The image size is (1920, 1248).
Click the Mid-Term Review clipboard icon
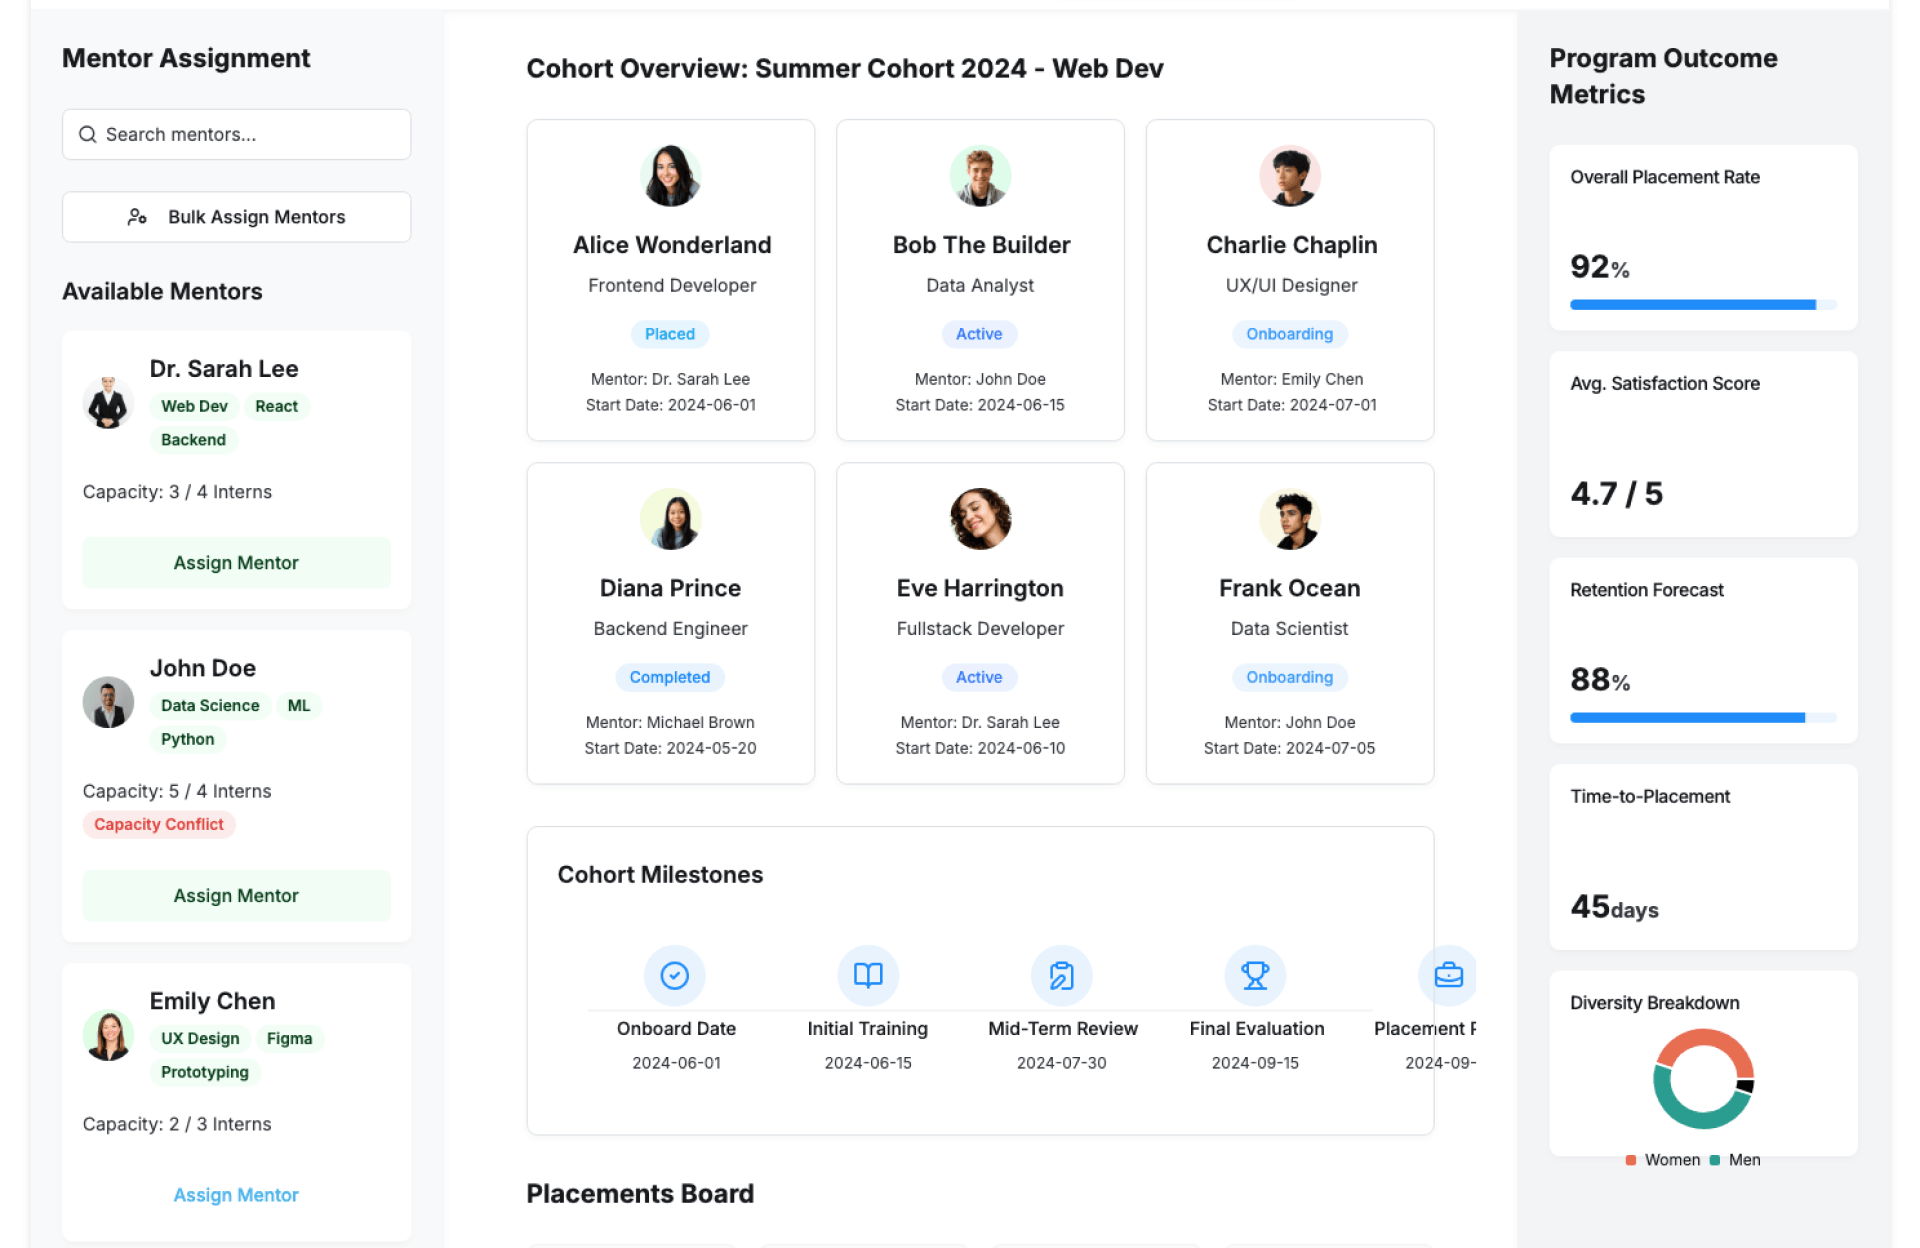click(x=1061, y=975)
